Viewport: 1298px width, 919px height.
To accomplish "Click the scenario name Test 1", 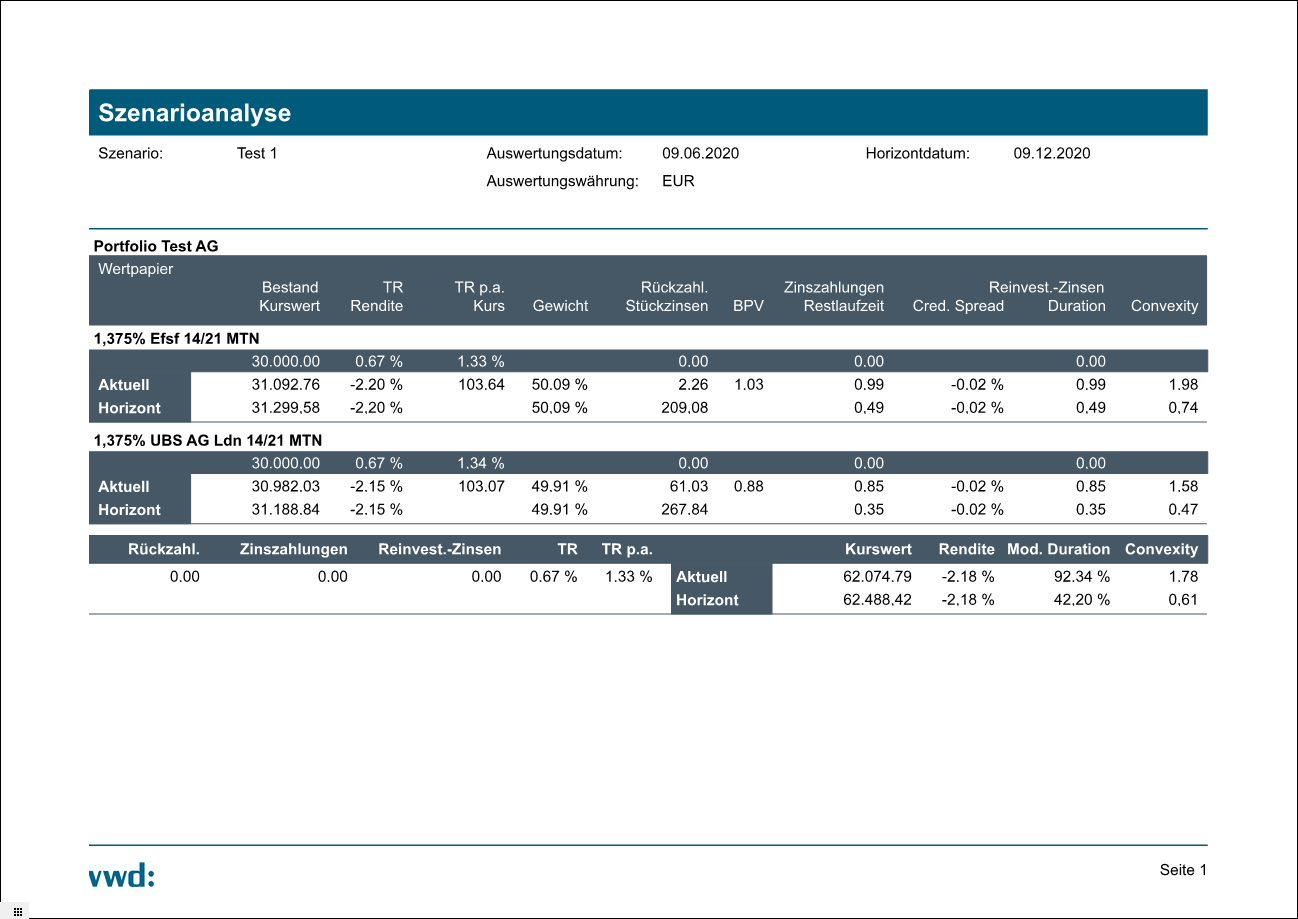I will 257,154.
